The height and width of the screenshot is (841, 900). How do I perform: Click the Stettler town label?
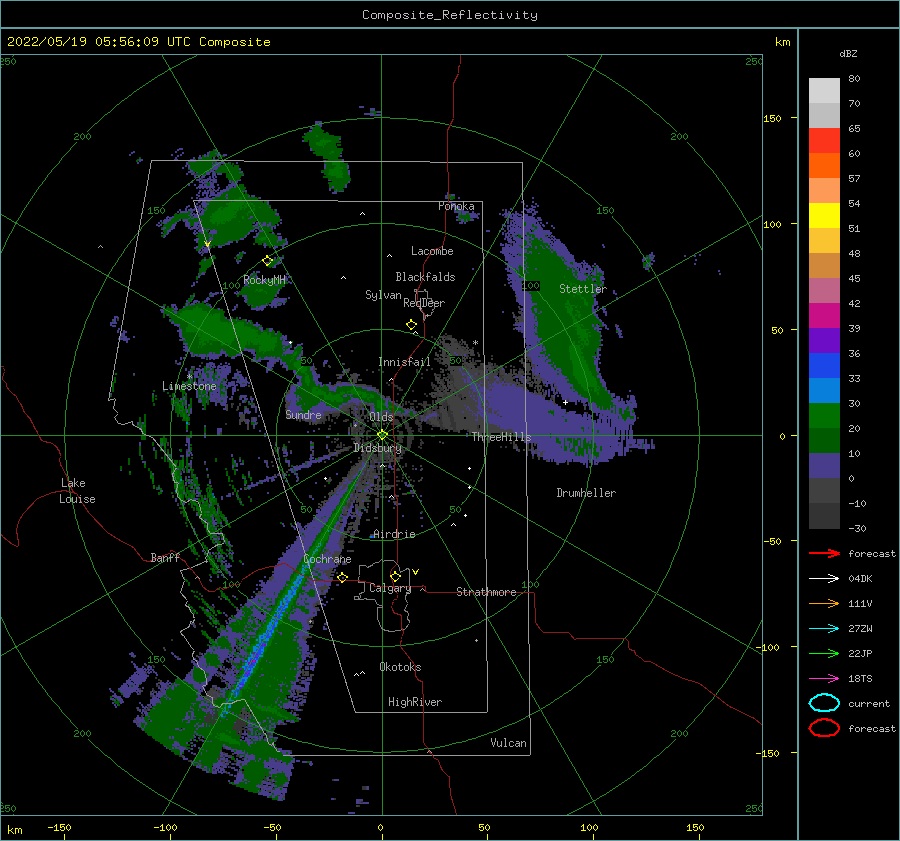[x=583, y=289]
